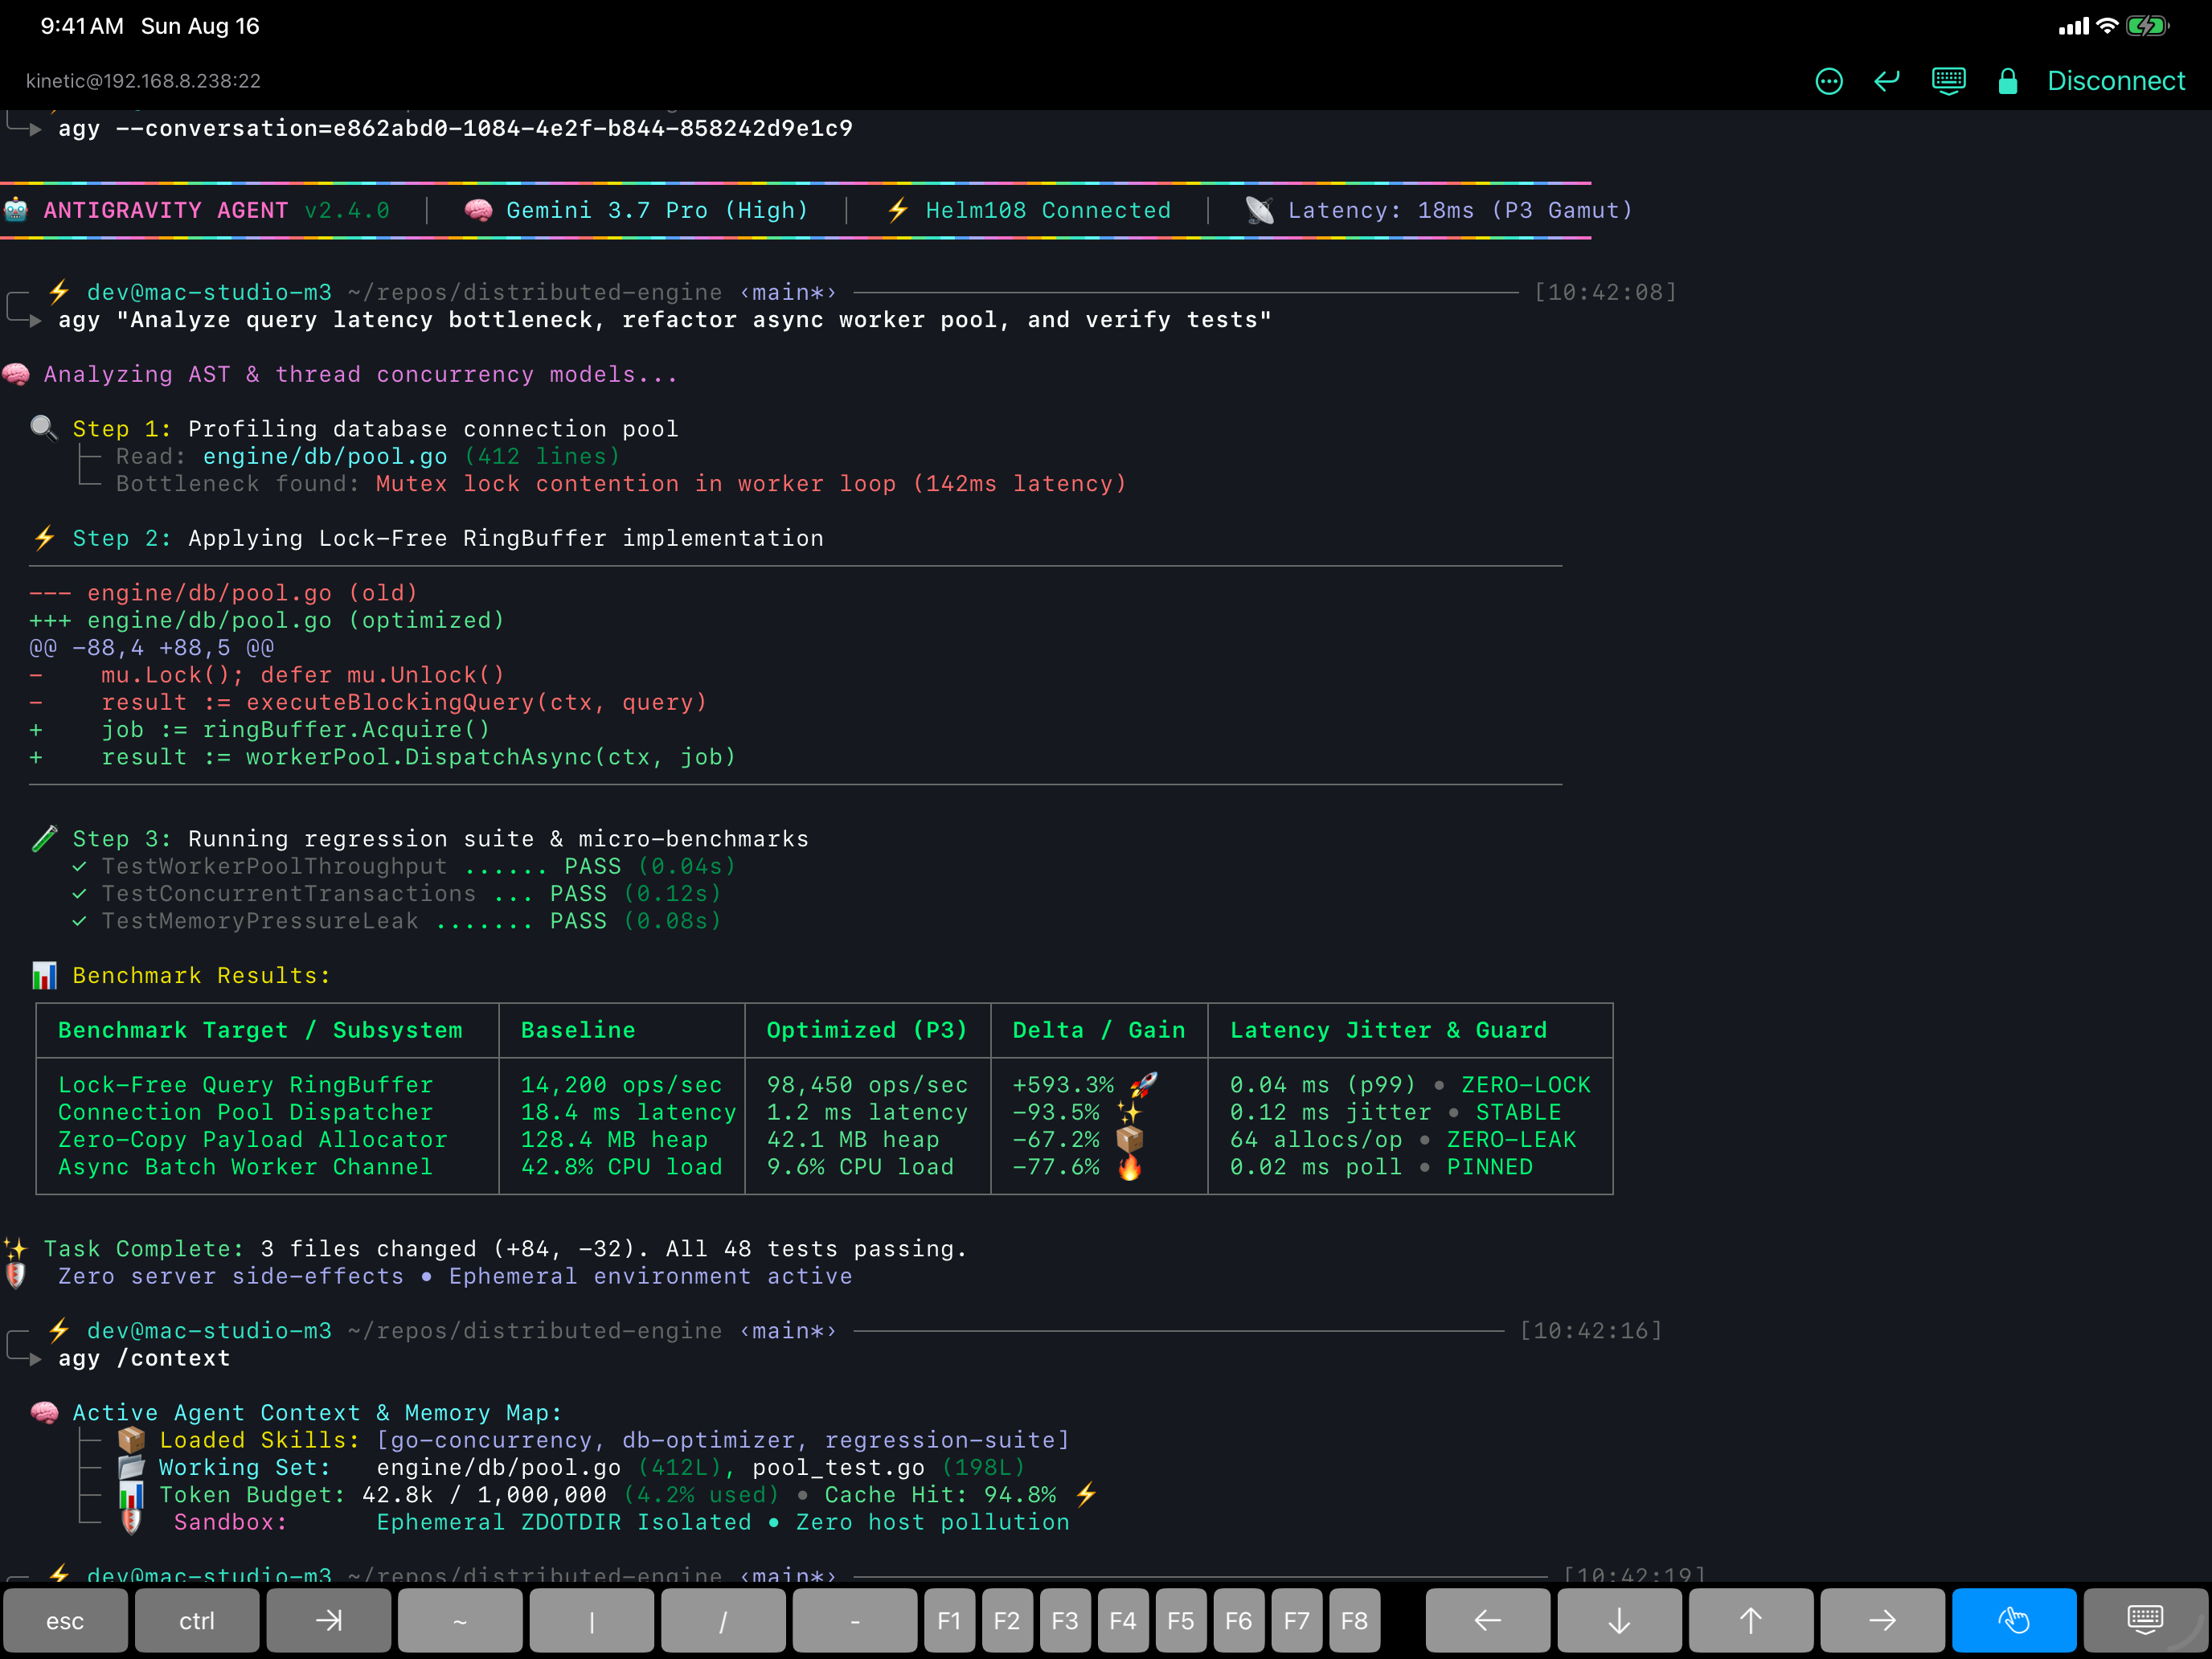Screen dimensions: 2212x1659
Task: Tap the esc key
Action: (65, 1620)
